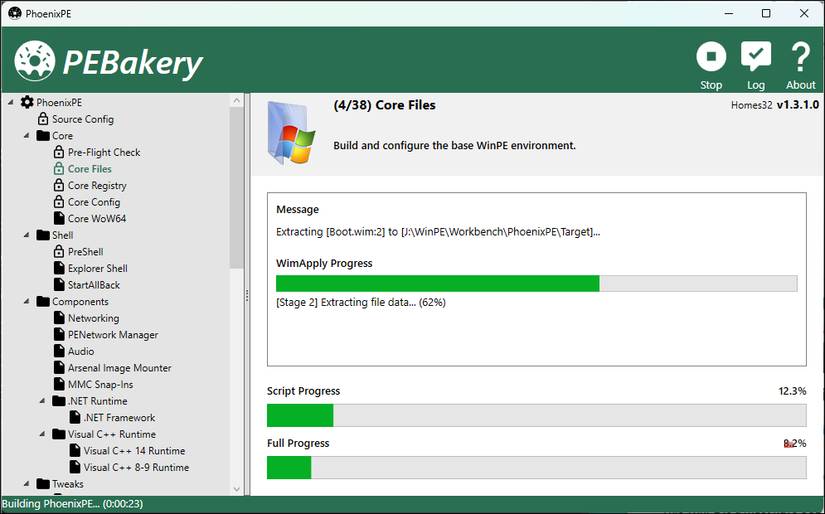
Task: Collapse the PhoenixPE root node
Action: [x=11, y=102]
